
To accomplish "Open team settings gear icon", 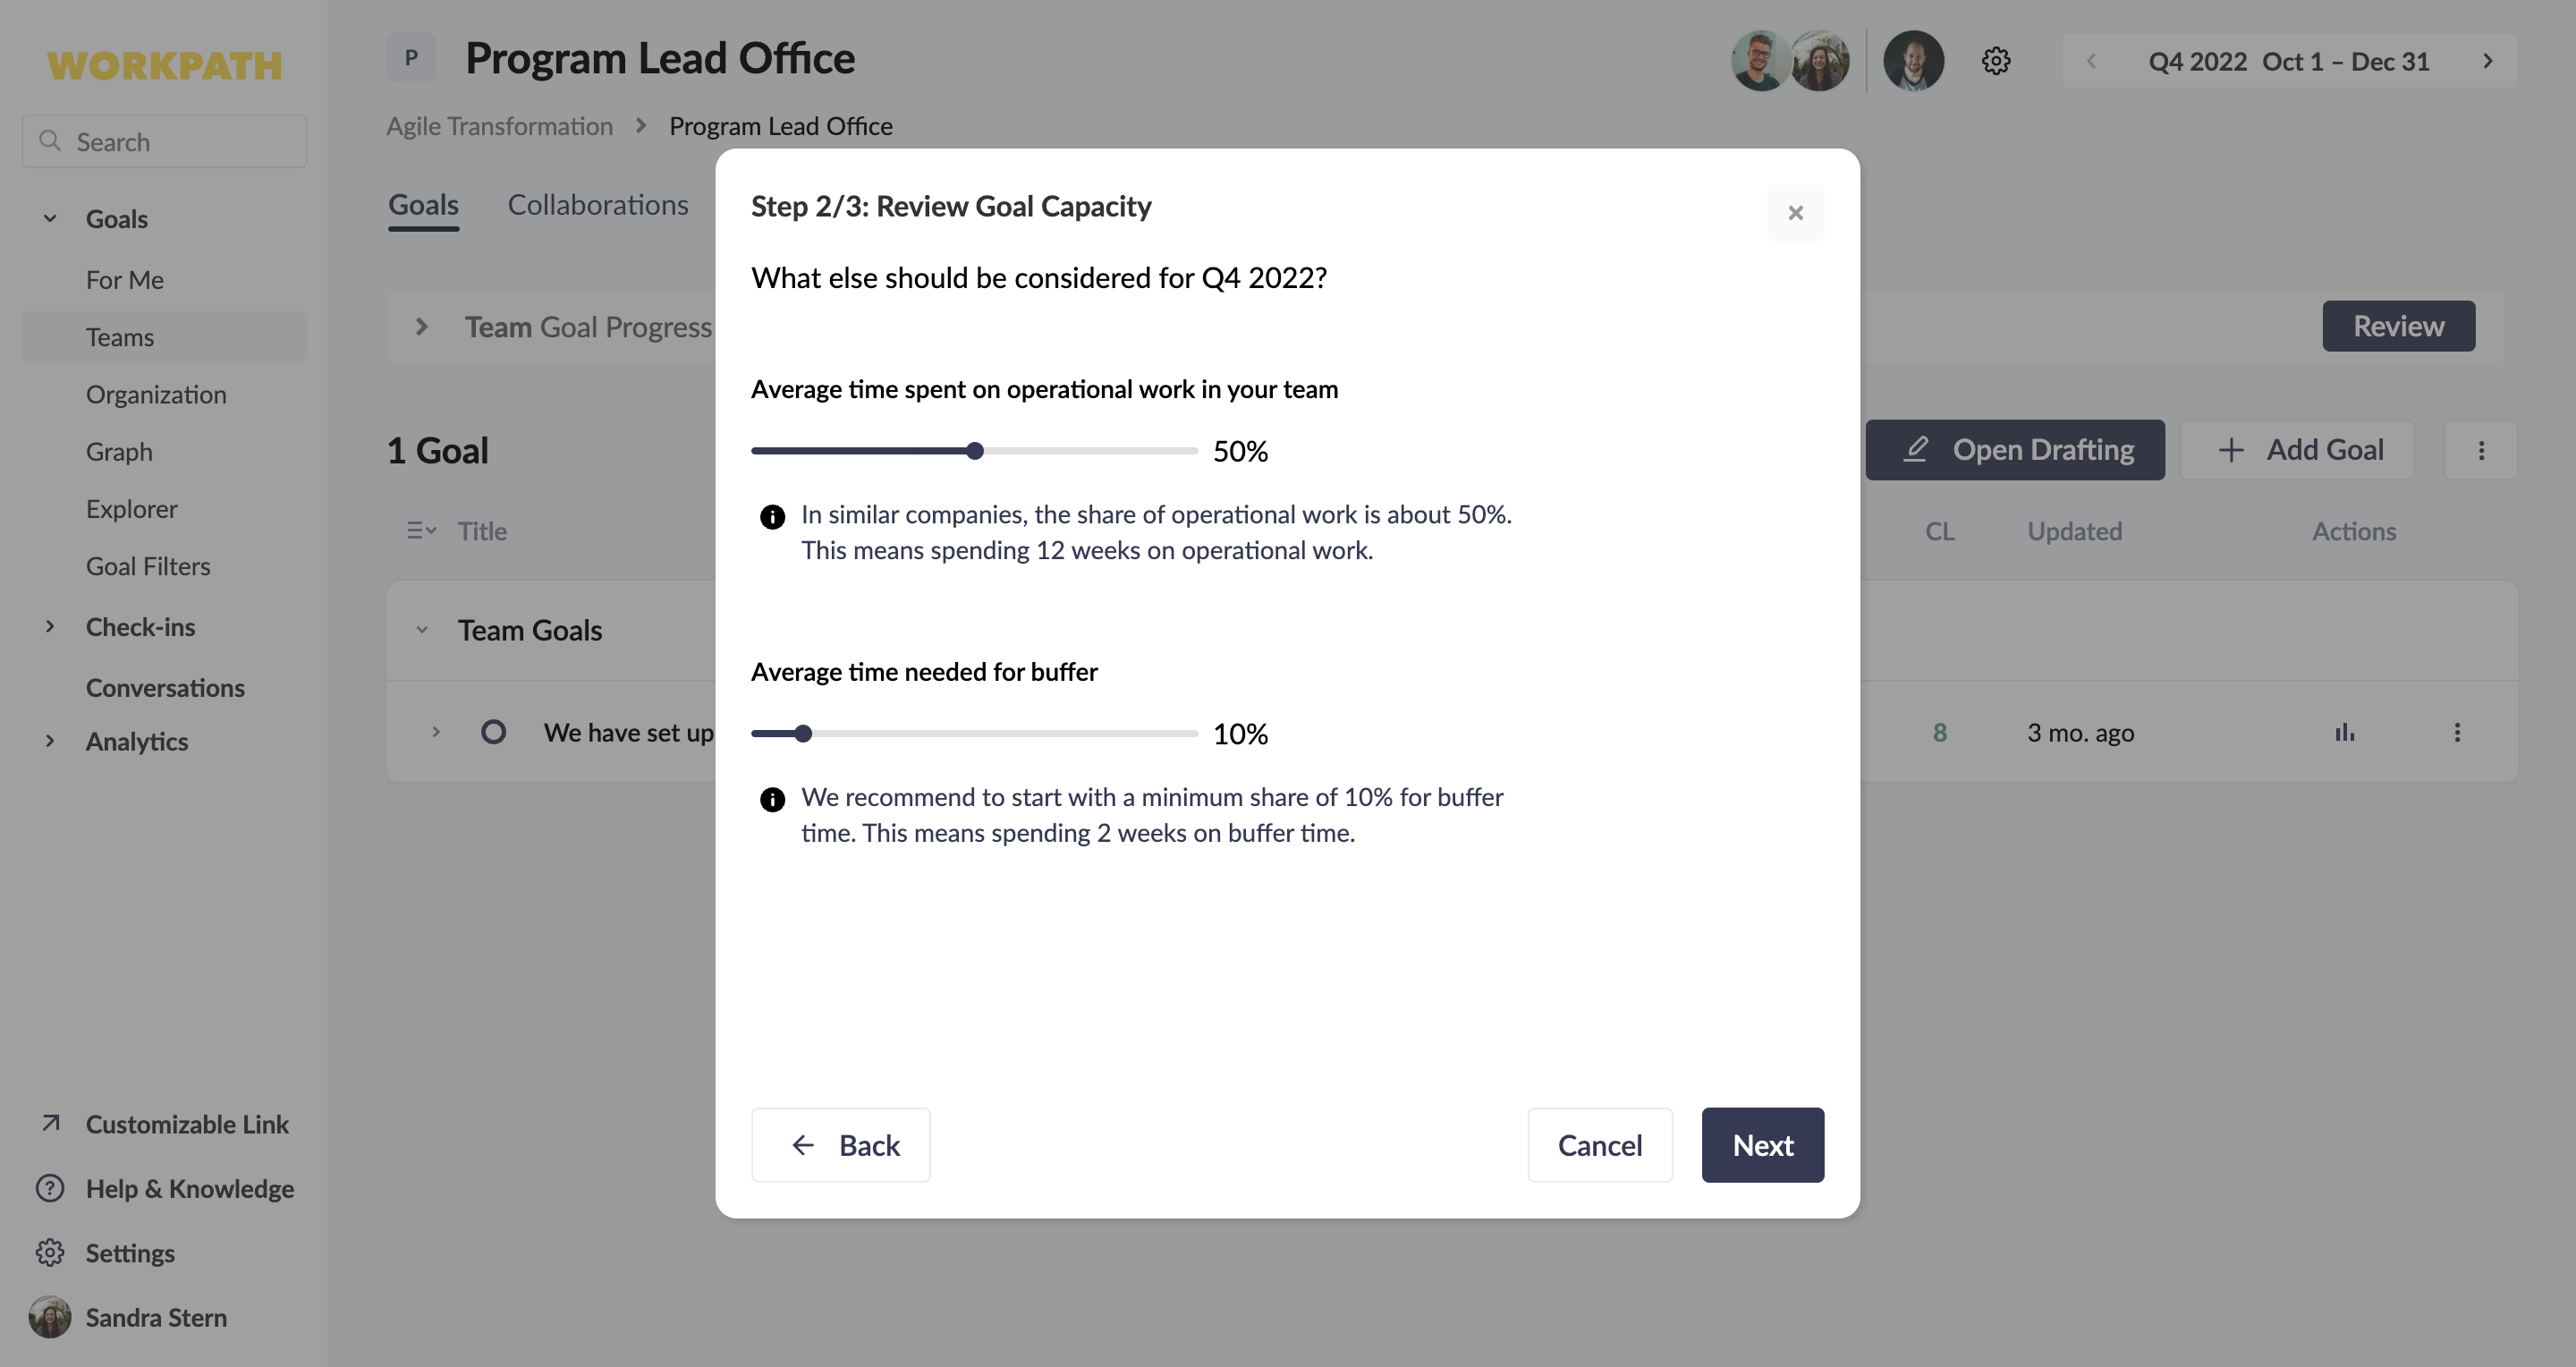I will click(x=1995, y=61).
